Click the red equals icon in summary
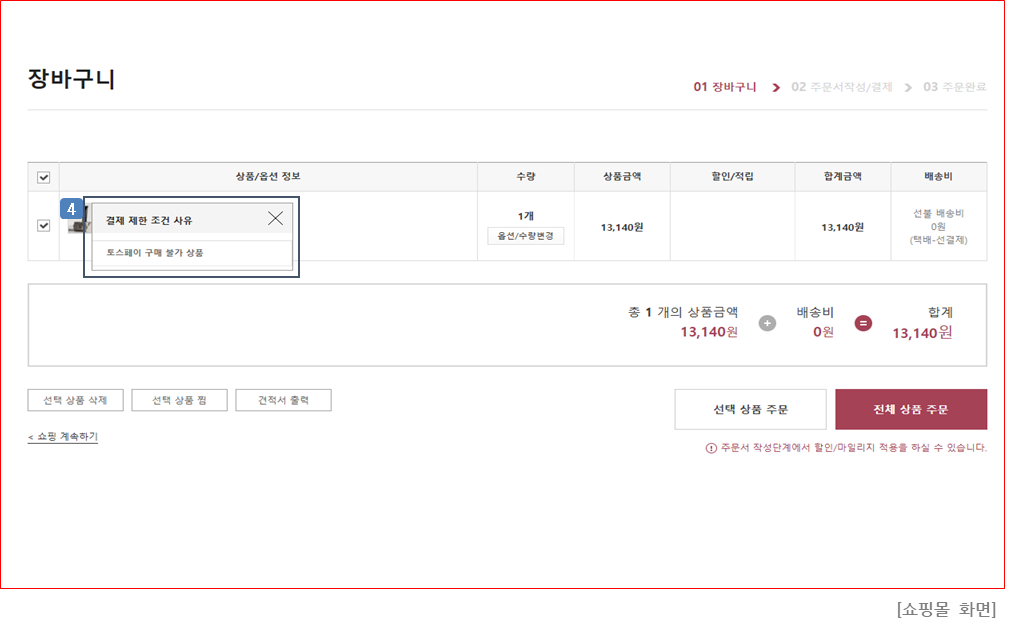This screenshot has height=635, width=1010. (863, 323)
